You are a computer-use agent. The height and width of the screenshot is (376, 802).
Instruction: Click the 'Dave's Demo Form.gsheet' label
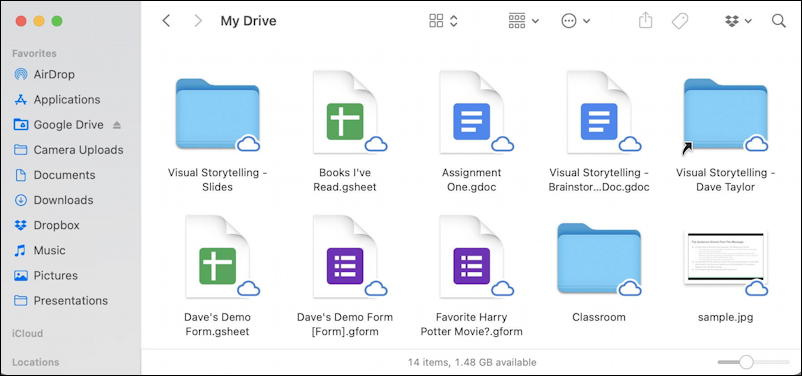pyautogui.click(x=217, y=324)
